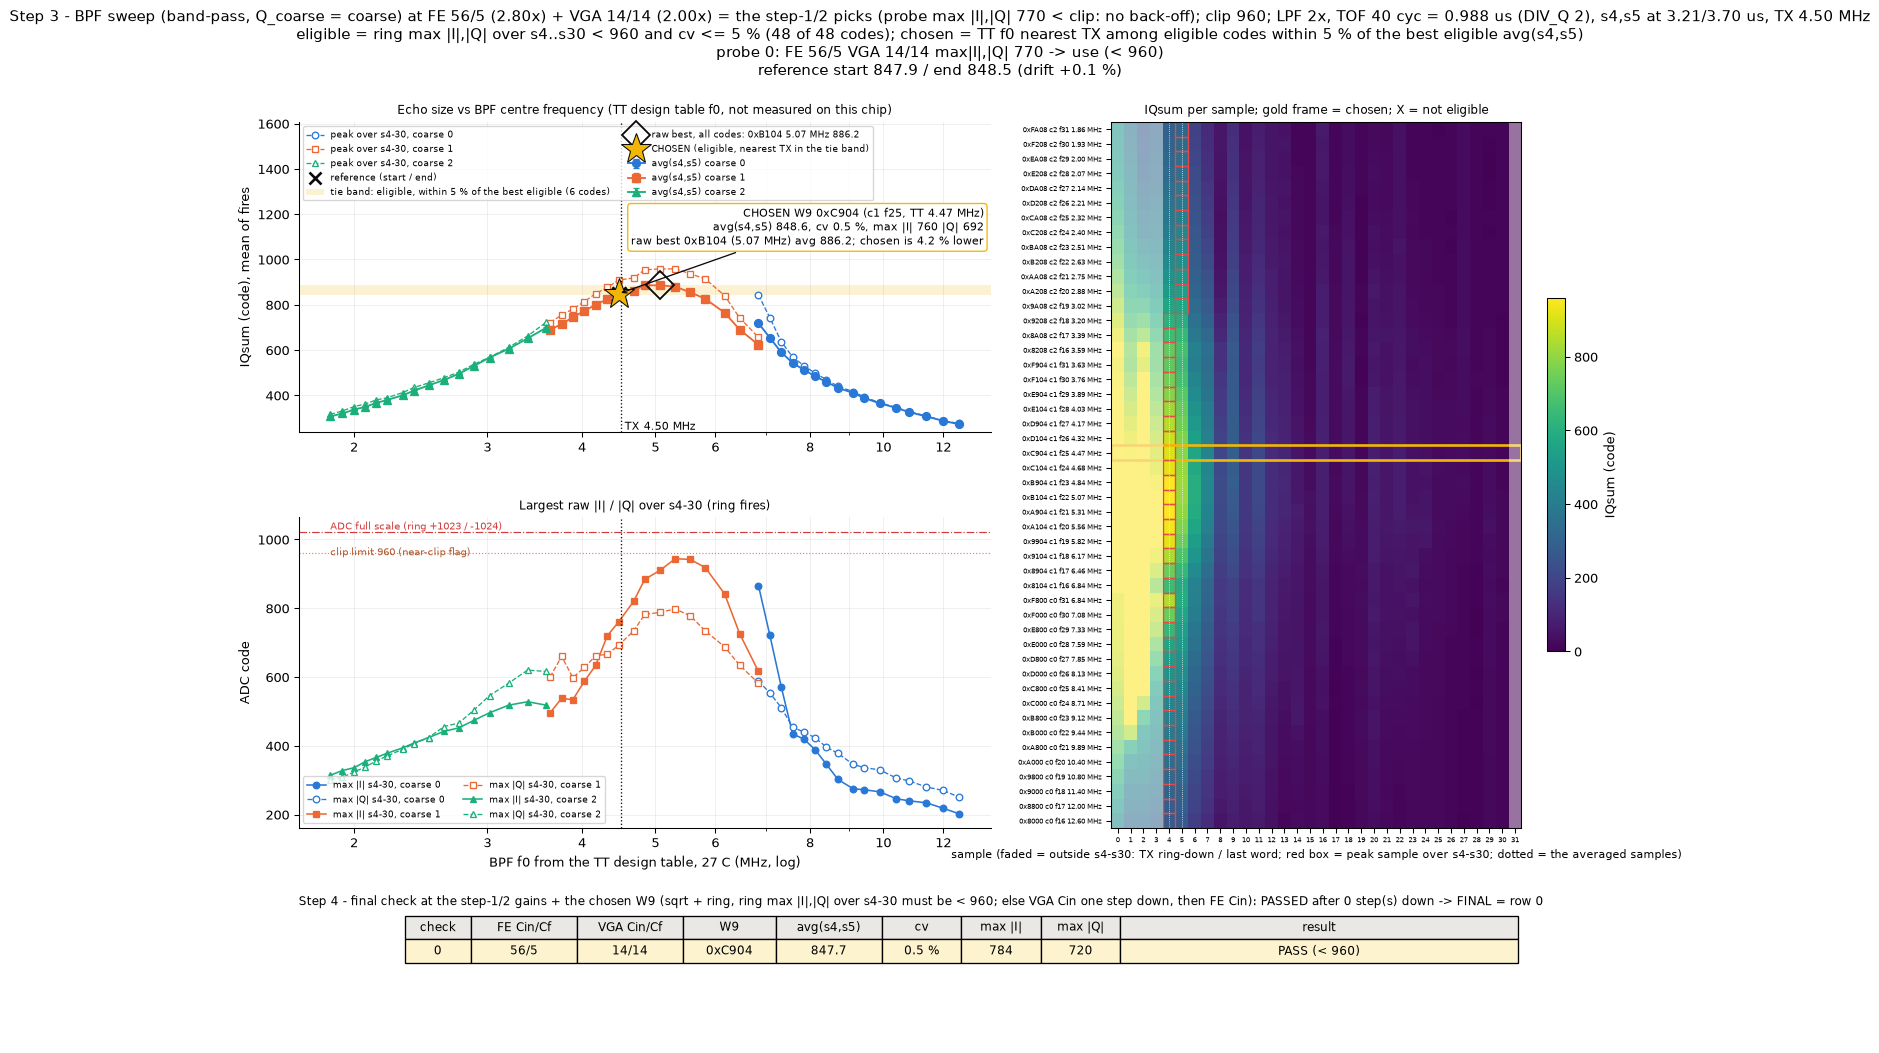Screen dimensions: 1879x1053
Task: Click the 'tie band: eligible' legend entry
Action: 456,192
